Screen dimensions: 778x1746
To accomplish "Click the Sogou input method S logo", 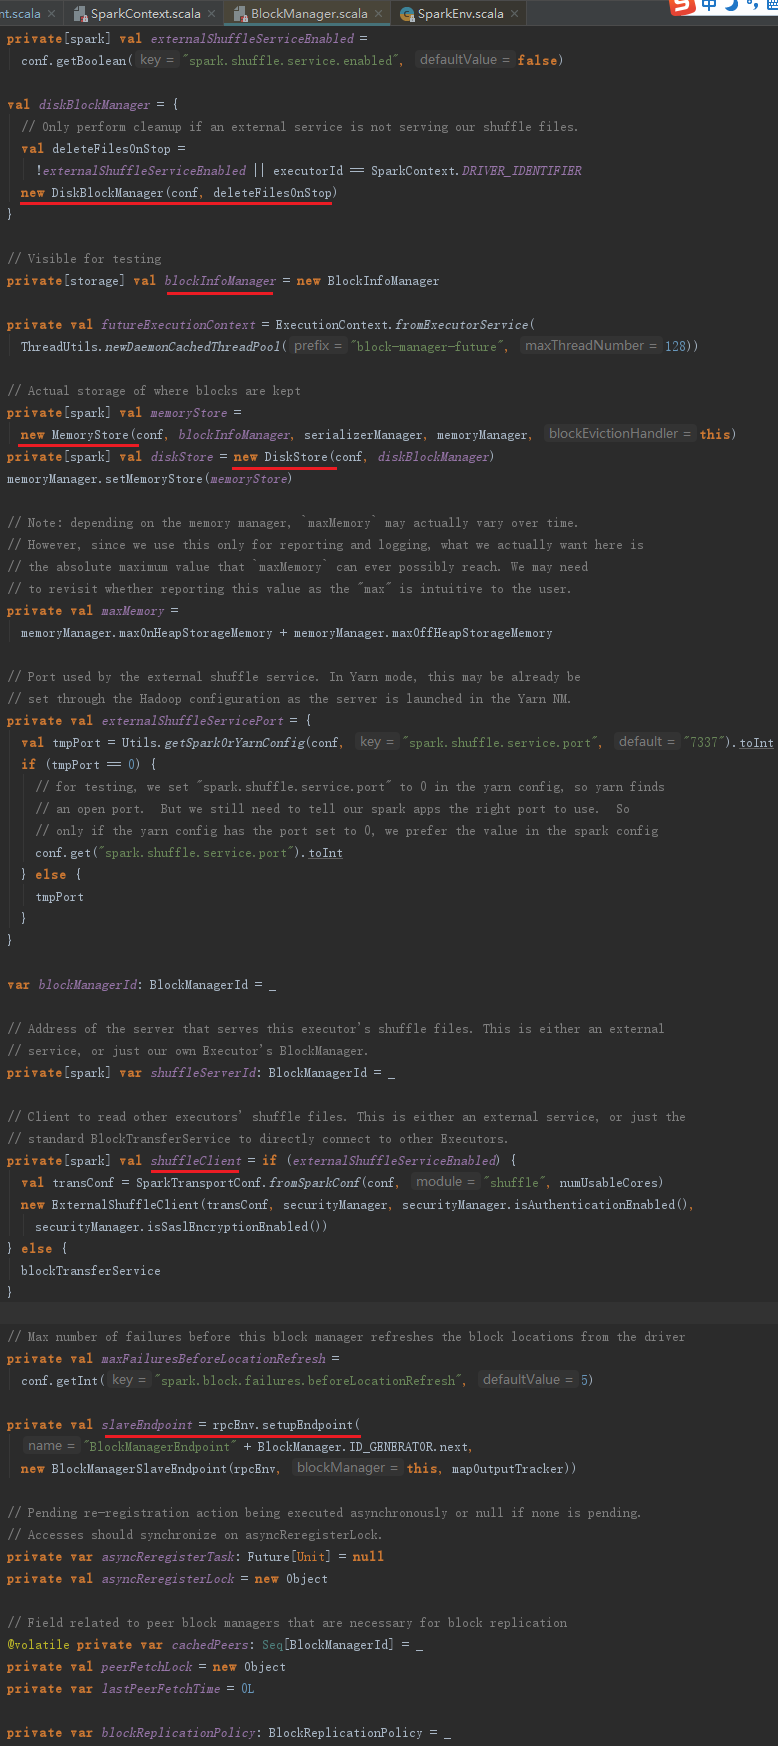I will [683, 6].
